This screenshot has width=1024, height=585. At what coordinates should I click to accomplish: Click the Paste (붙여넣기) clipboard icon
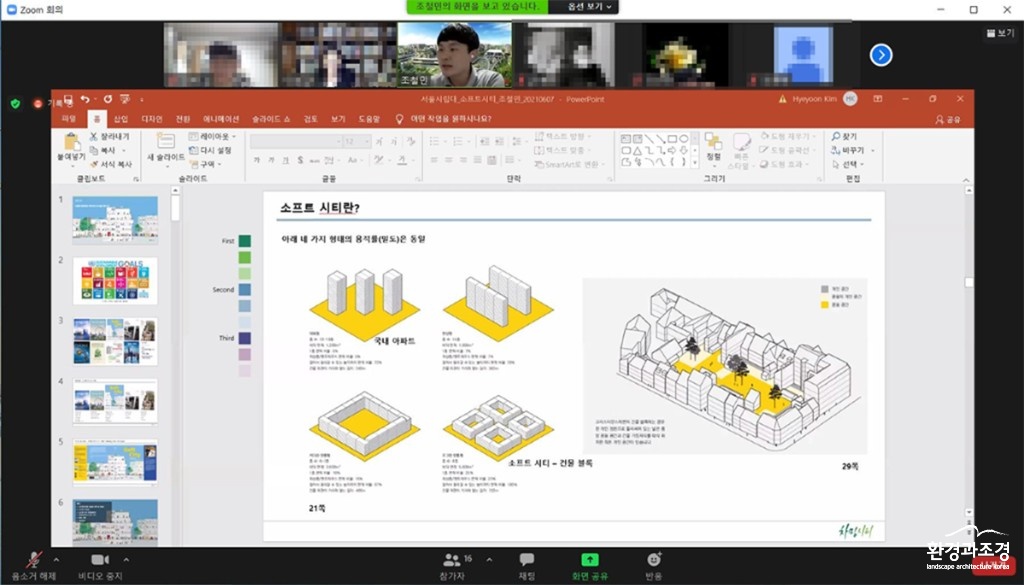[72, 142]
